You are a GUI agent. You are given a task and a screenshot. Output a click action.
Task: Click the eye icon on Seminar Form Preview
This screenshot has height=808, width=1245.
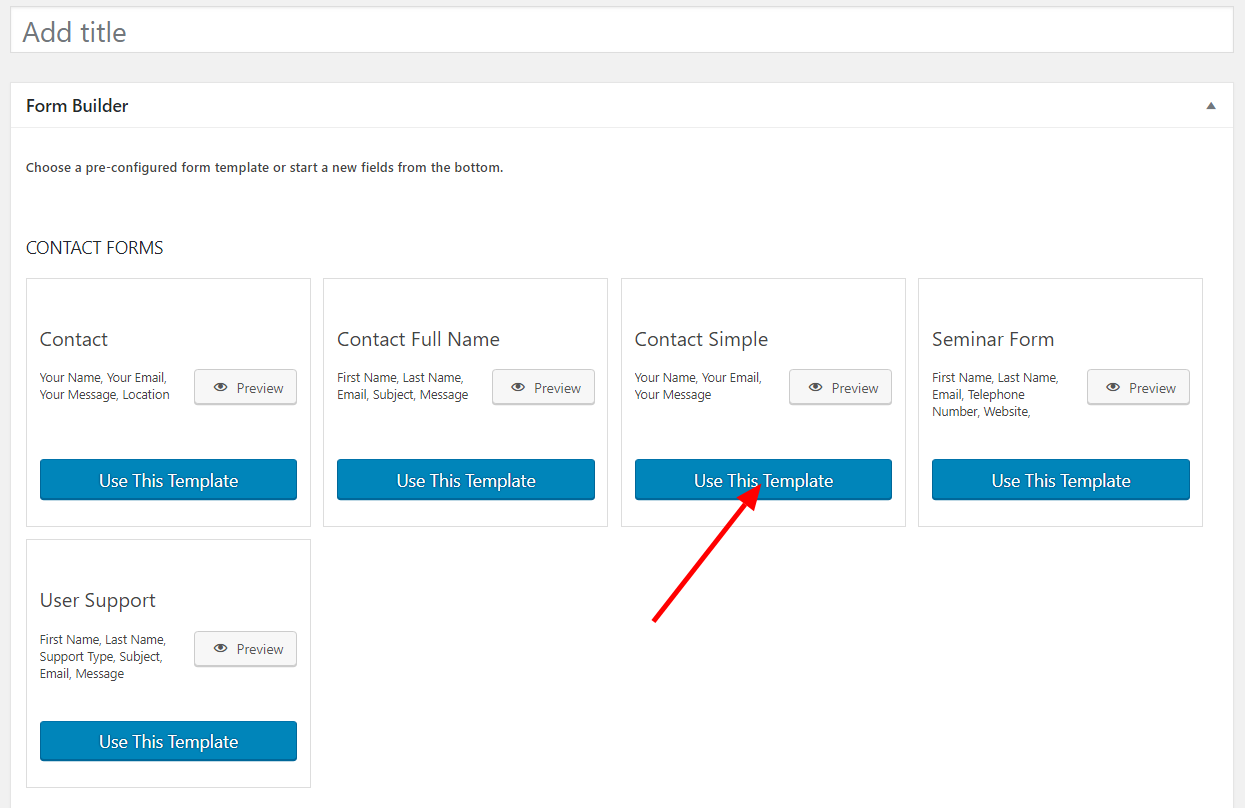coord(1114,387)
